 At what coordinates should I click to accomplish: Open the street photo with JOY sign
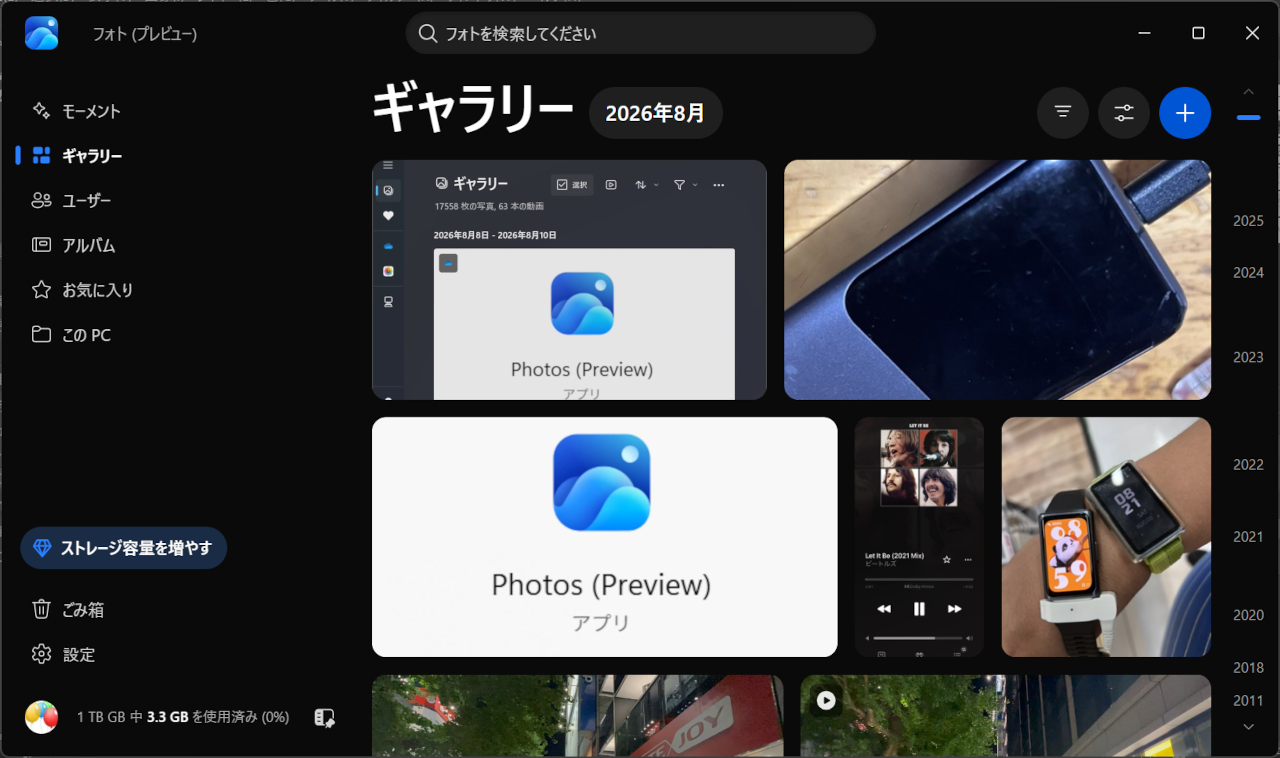pos(577,715)
